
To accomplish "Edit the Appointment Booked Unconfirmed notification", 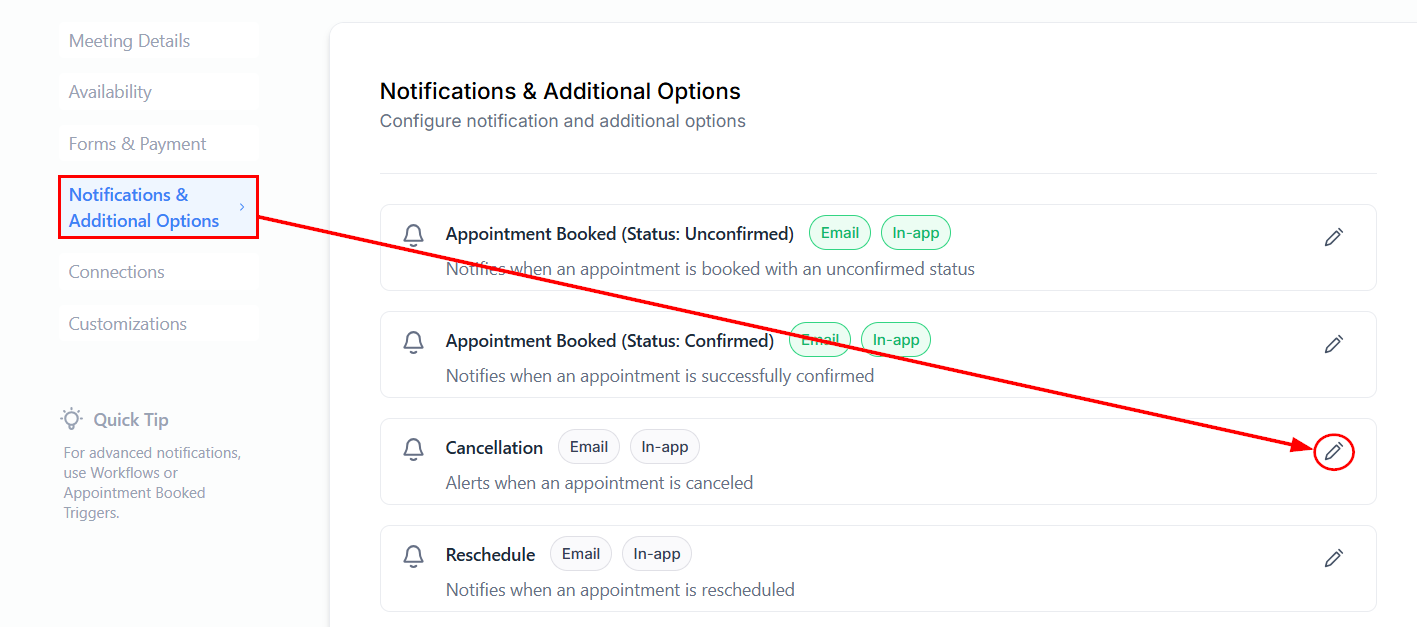I will [x=1333, y=237].
